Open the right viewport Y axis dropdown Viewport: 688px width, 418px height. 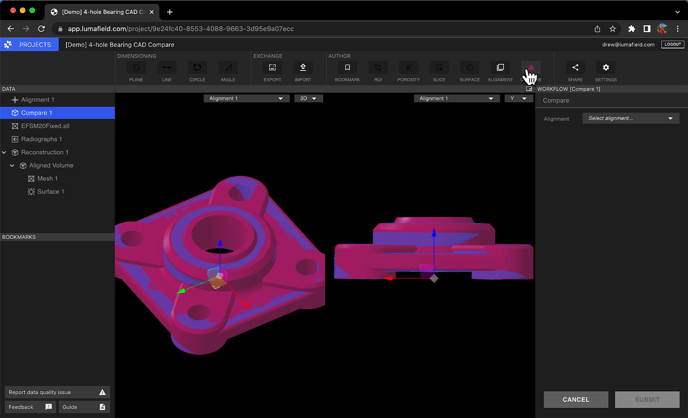(x=518, y=99)
